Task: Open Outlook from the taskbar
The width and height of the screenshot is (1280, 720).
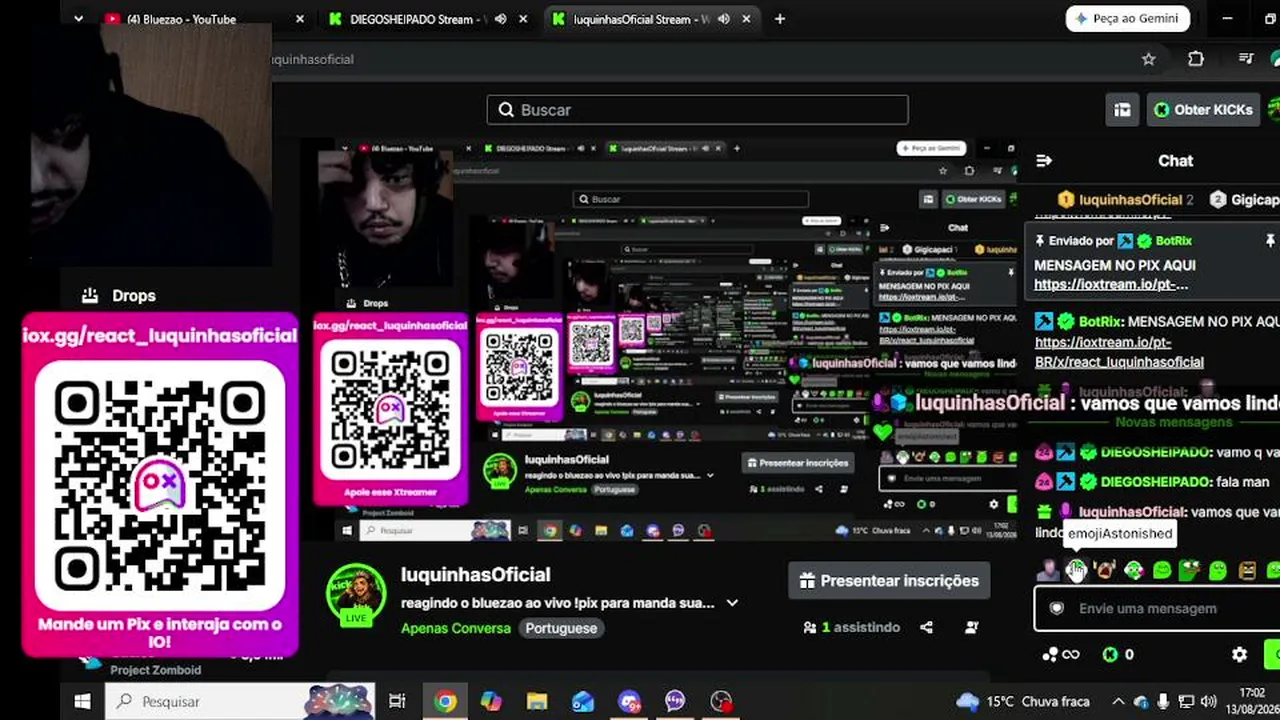Action: pyautogui.click(x=583, y=702)
